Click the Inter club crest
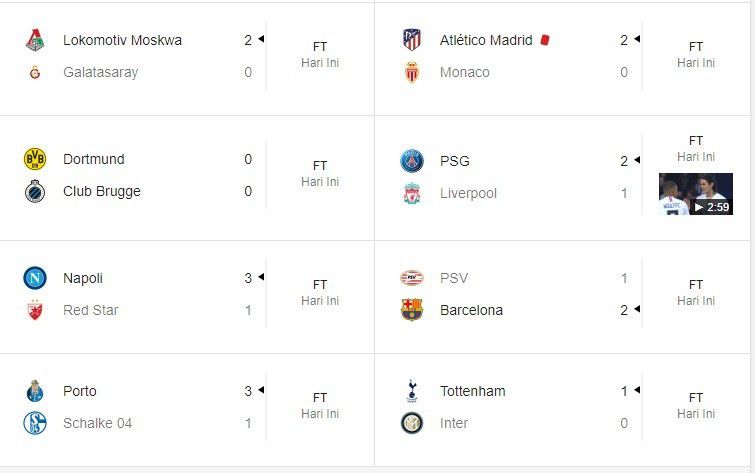755x473 pixels. (x=412, y=423)
